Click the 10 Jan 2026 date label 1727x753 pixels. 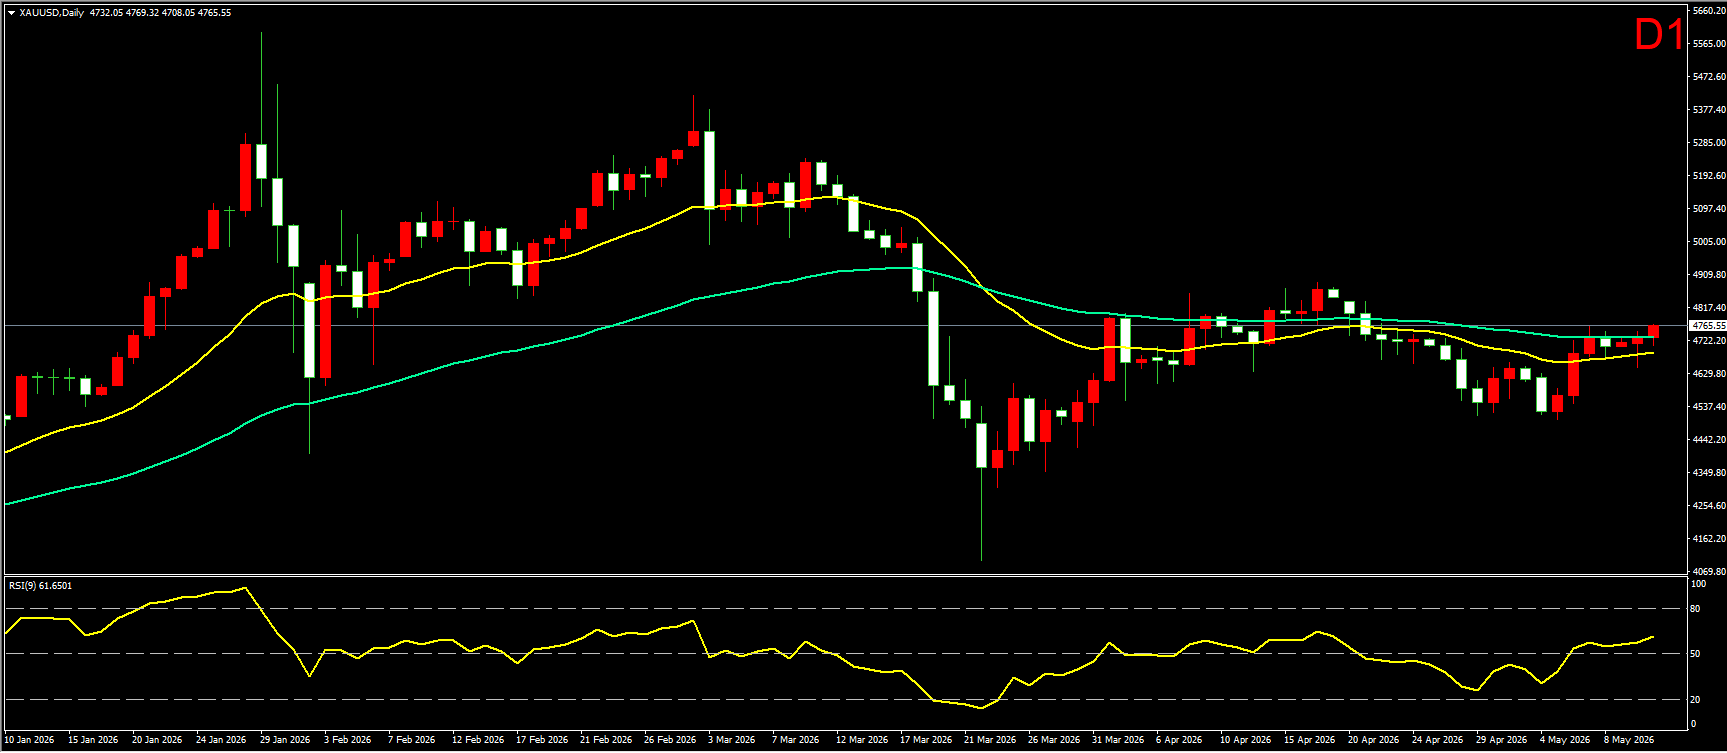click(29, 740)
